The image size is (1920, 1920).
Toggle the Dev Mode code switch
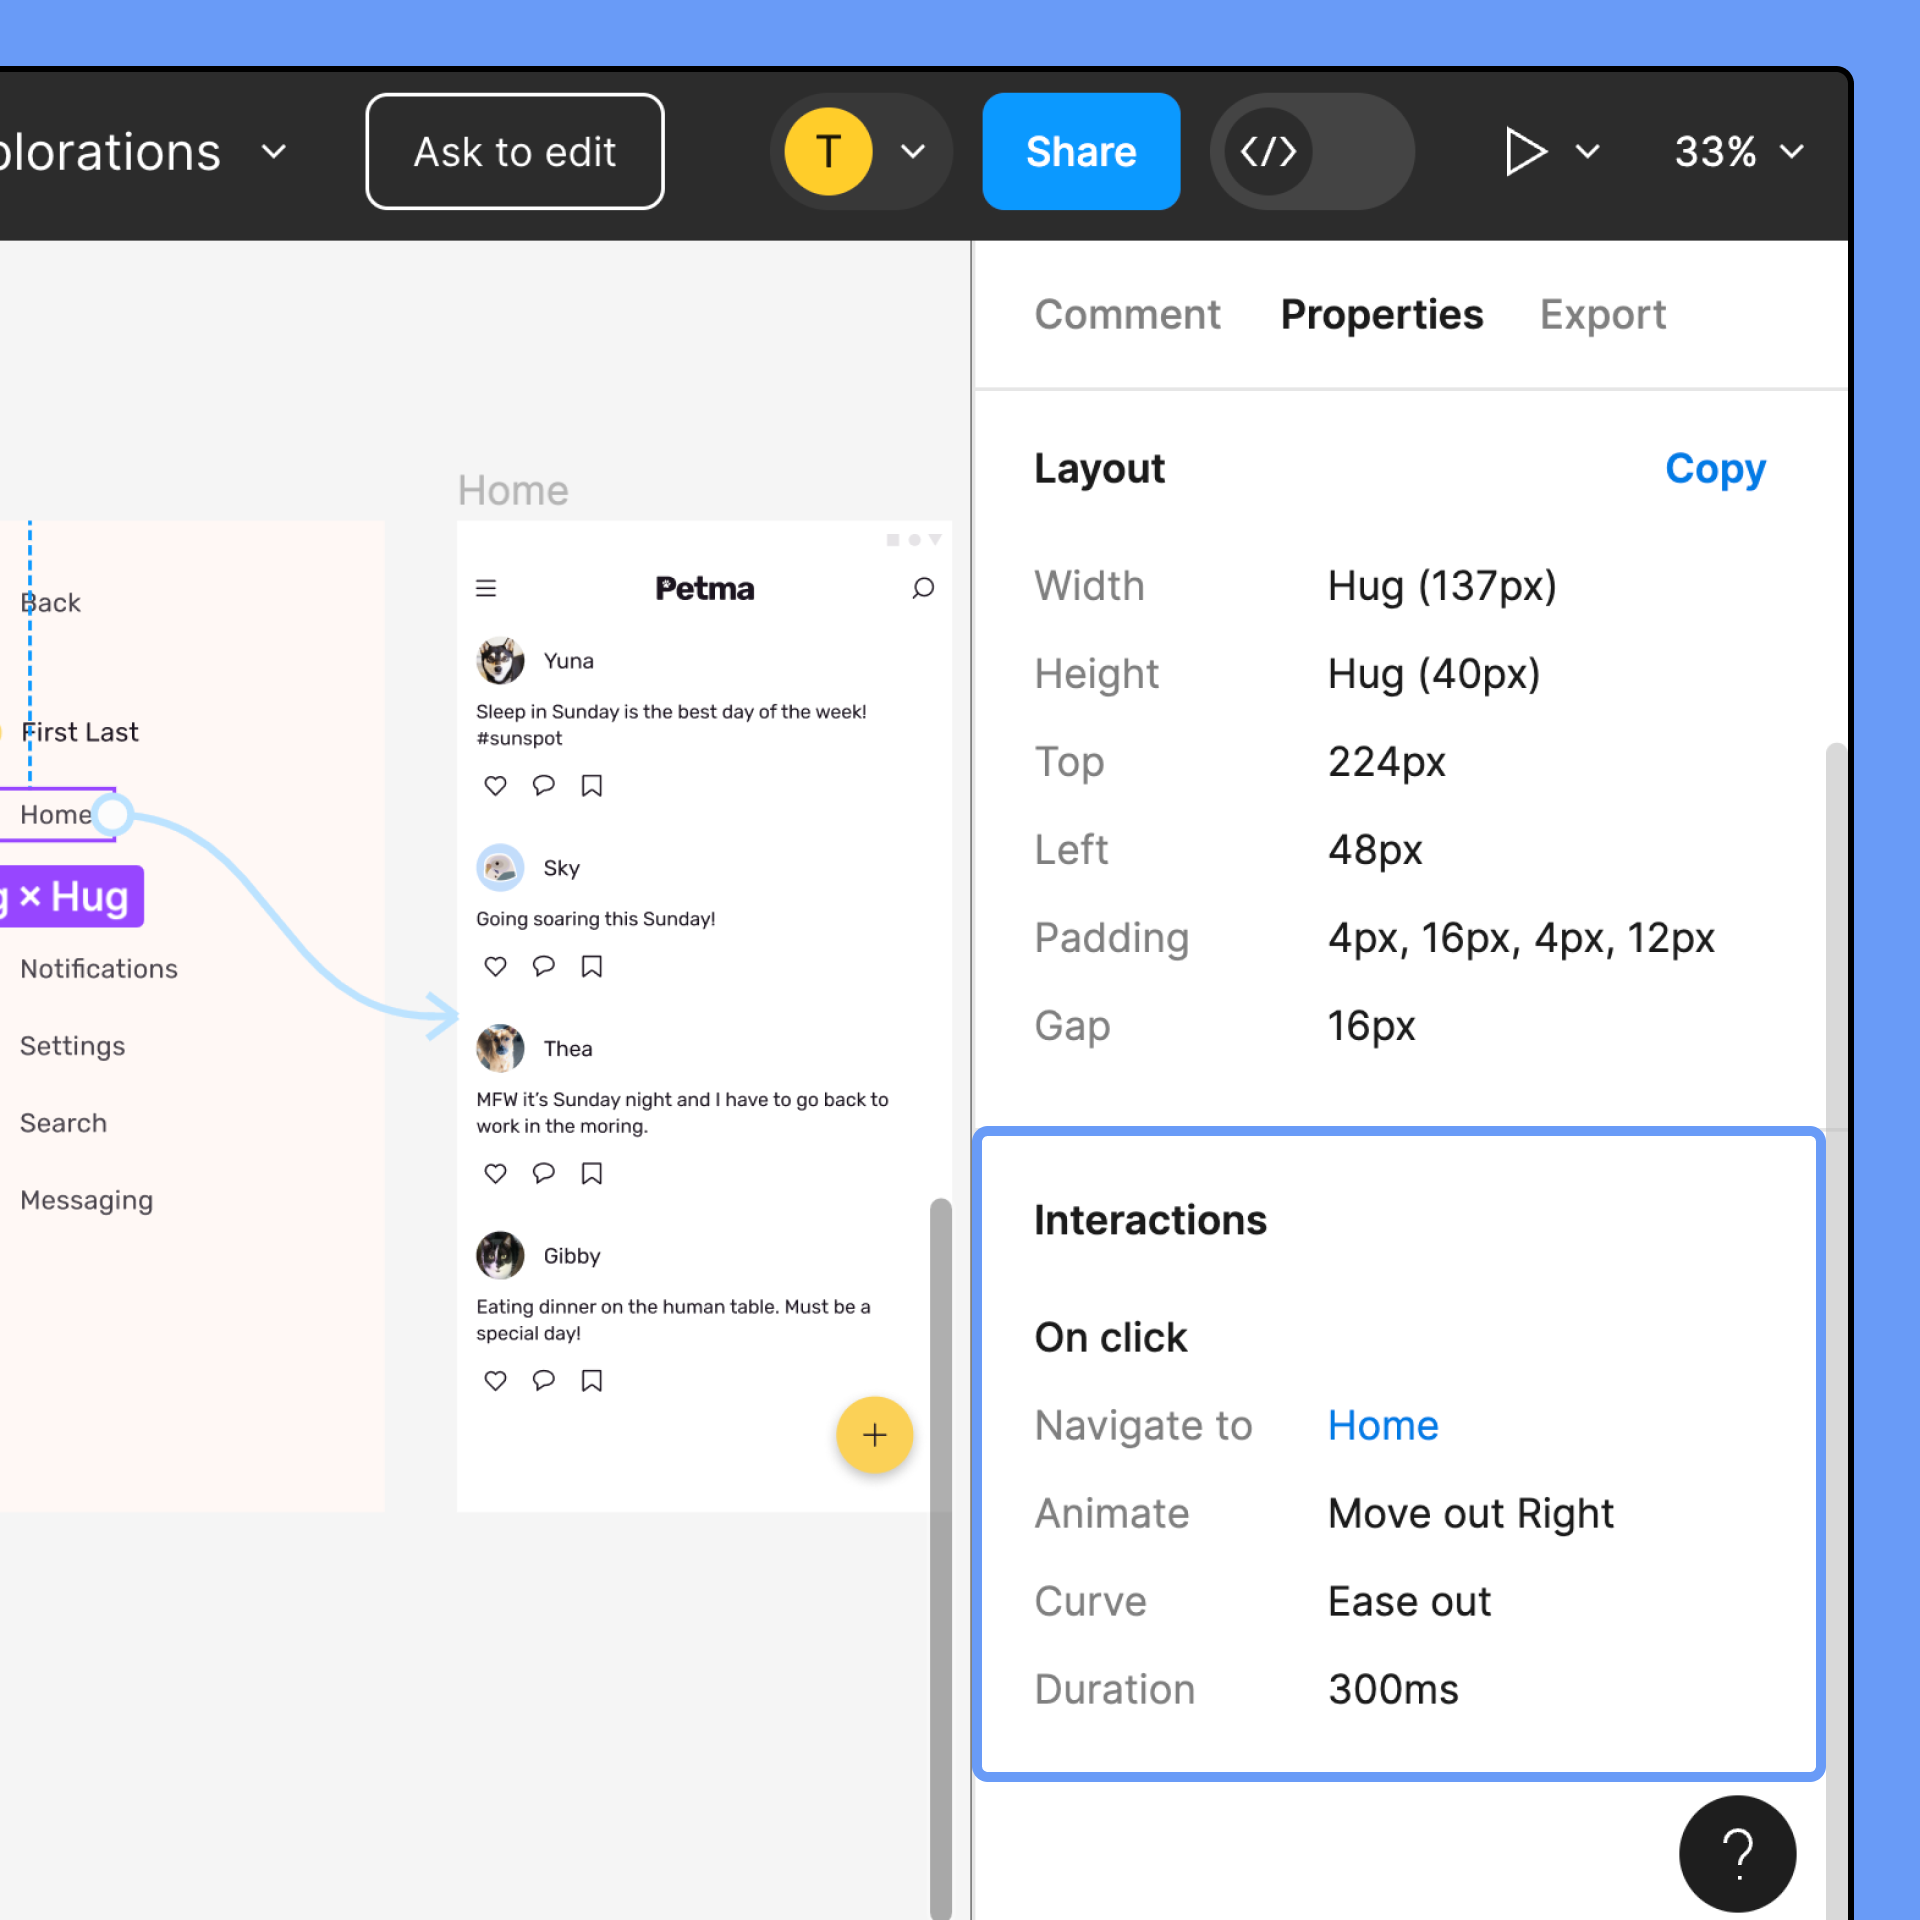[1310, 152]
